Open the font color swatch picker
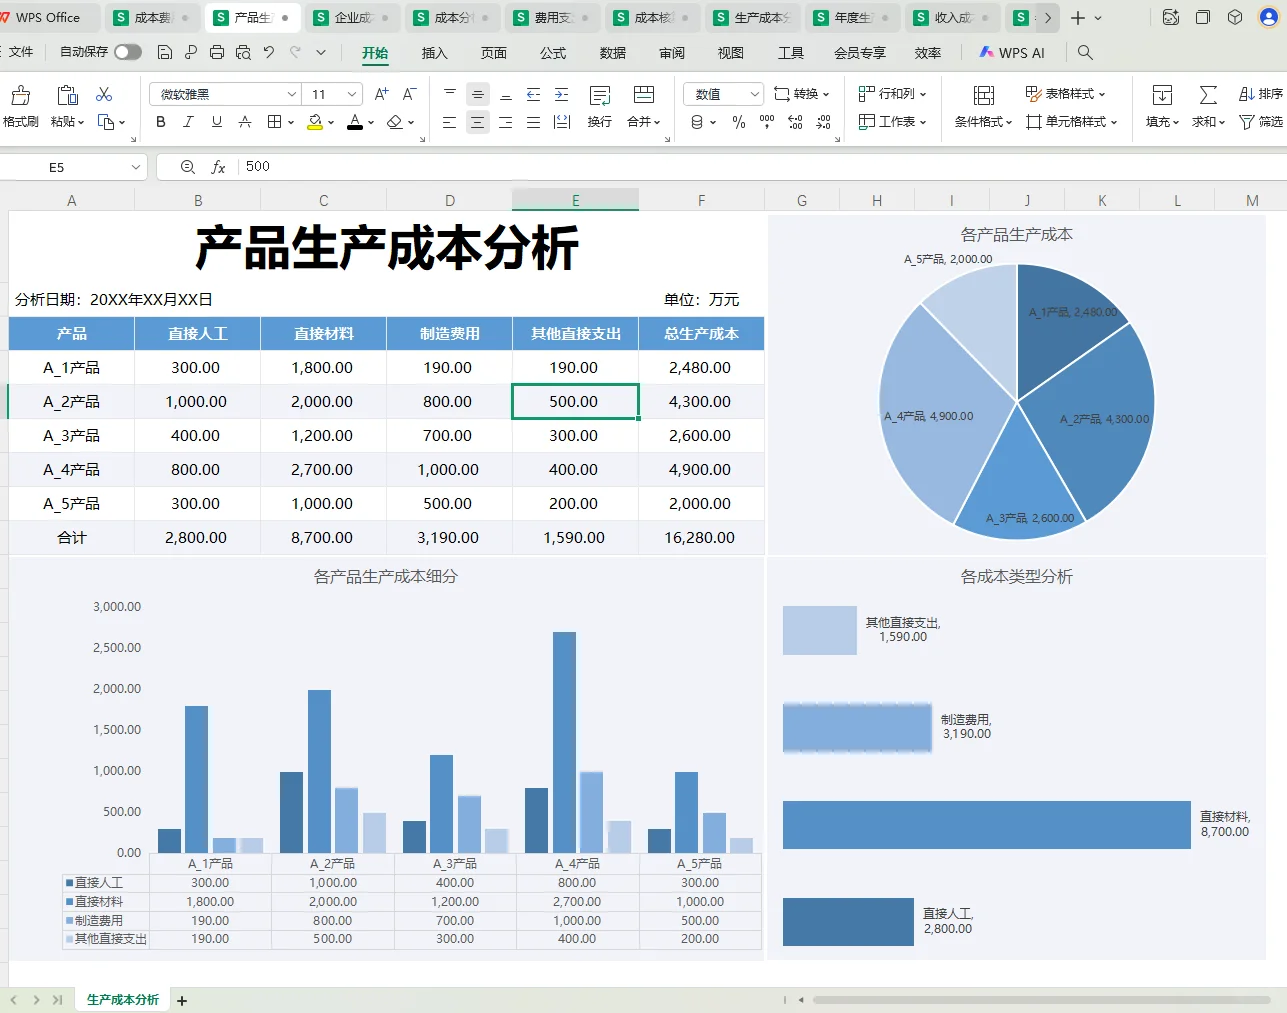Screen dimensions: 1287x1013 pos(369,122)
